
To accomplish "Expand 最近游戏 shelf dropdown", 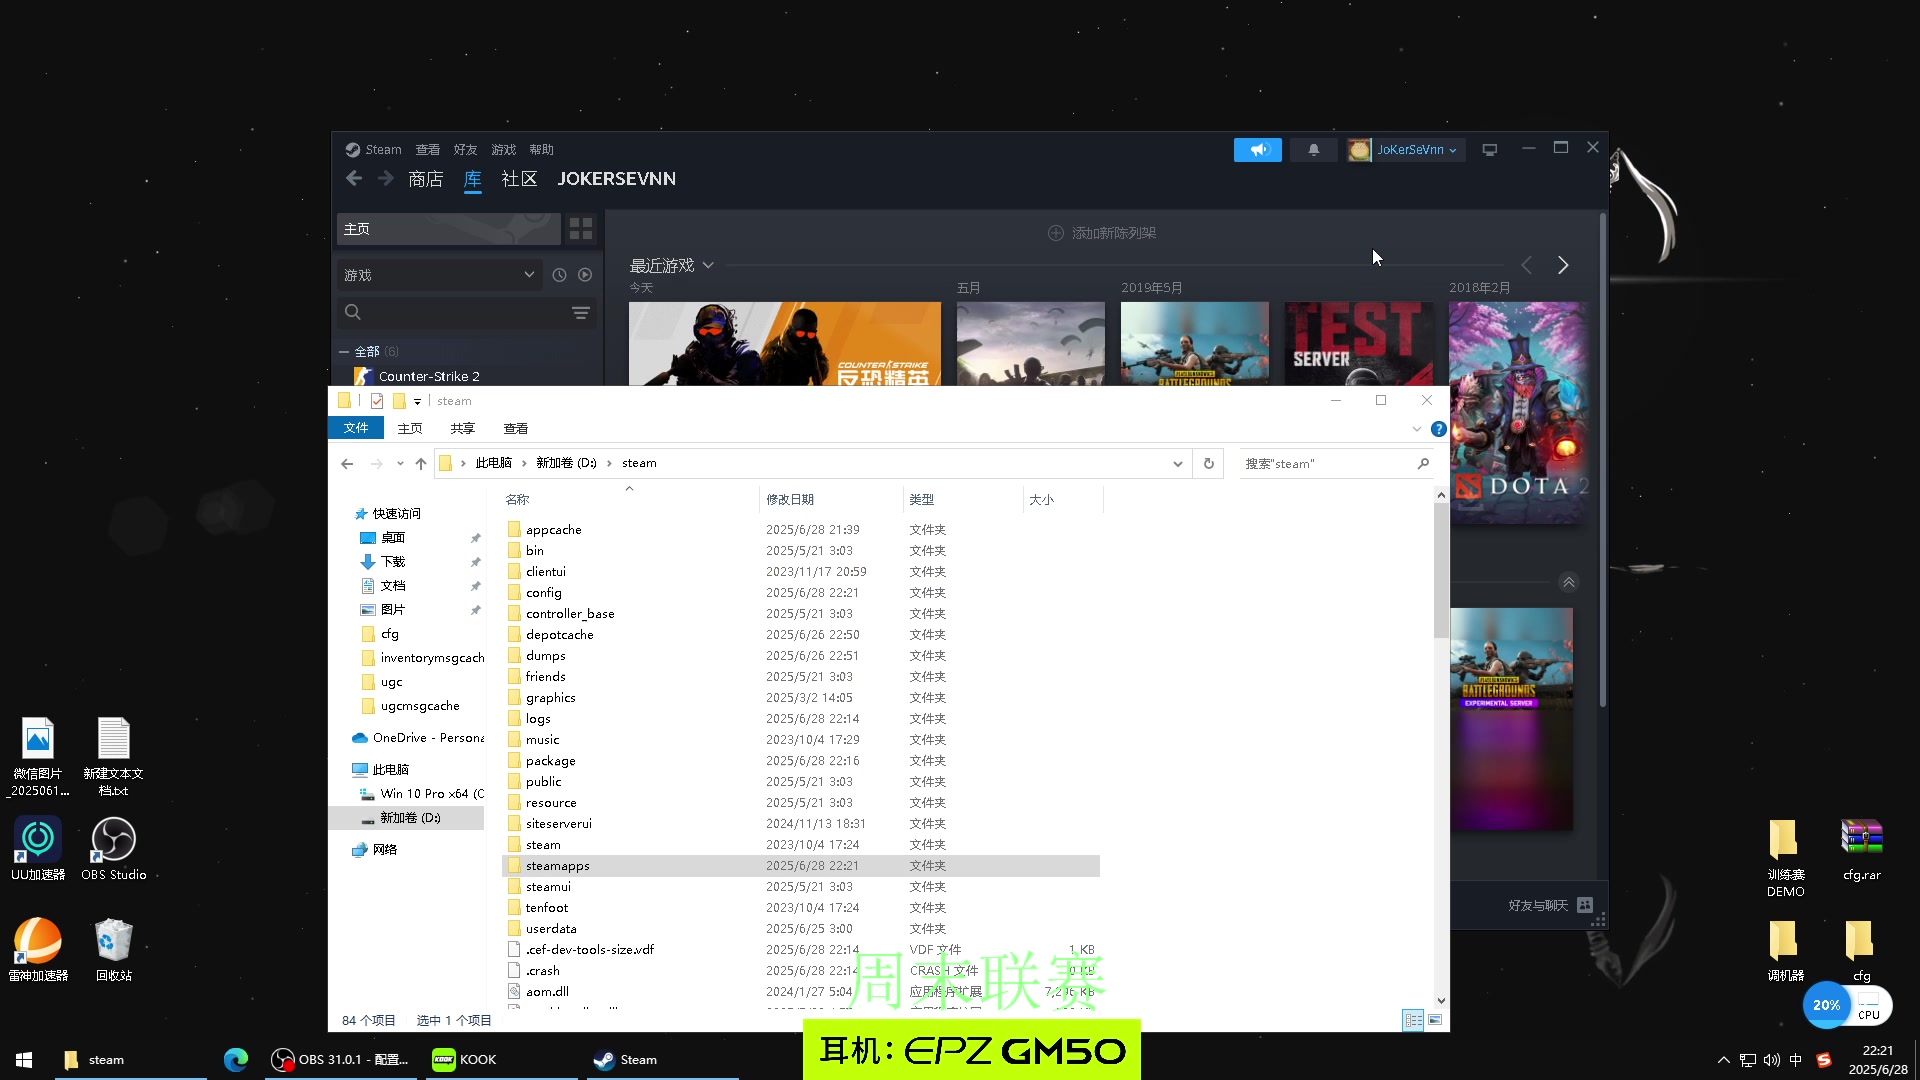I will [708, 265].
